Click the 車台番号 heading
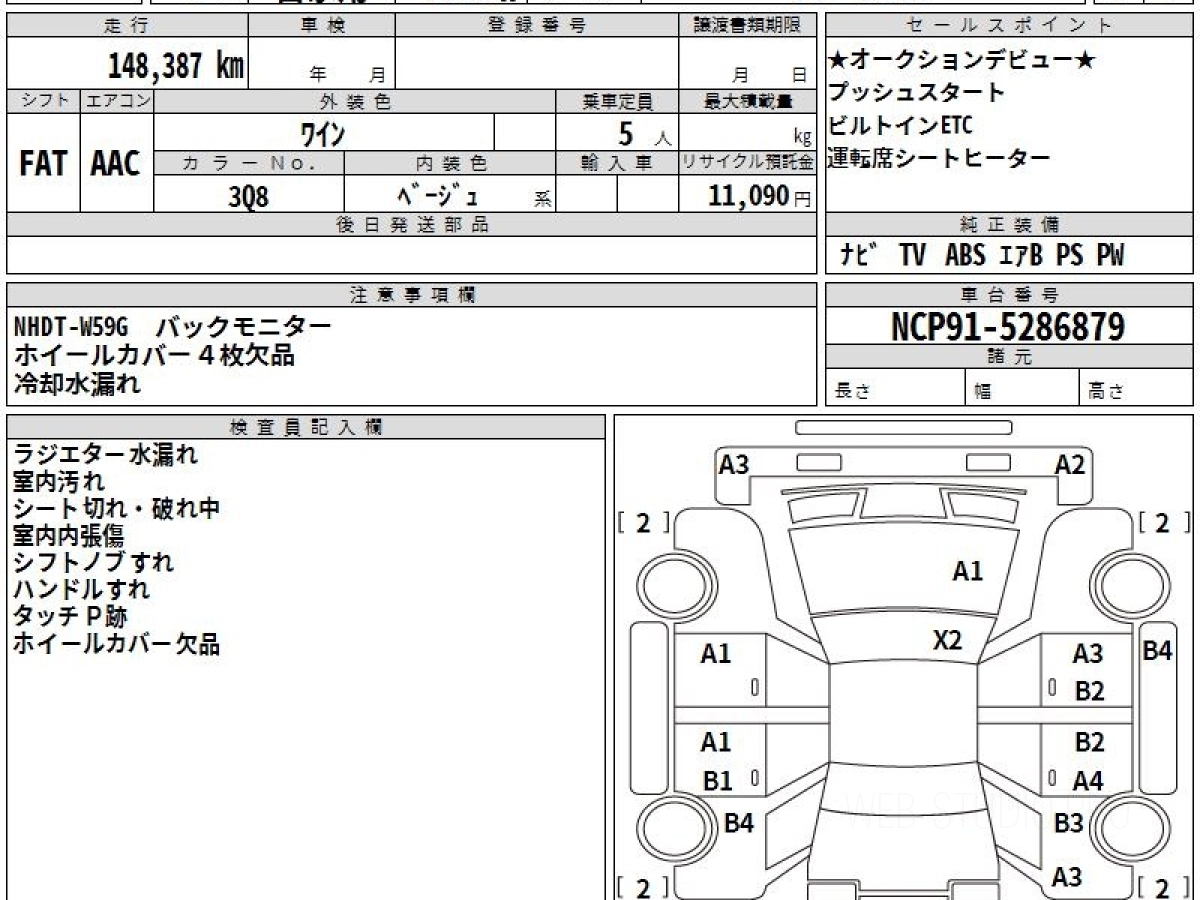Screen dimensions: 1200x900 coord(1009,295)
